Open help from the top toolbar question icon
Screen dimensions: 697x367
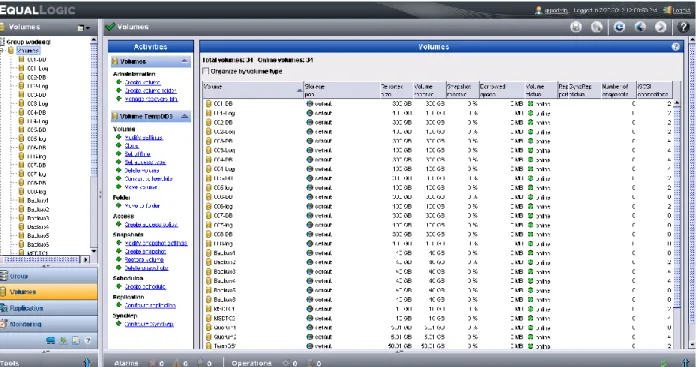pyautogui.click(x=684, y=27)
